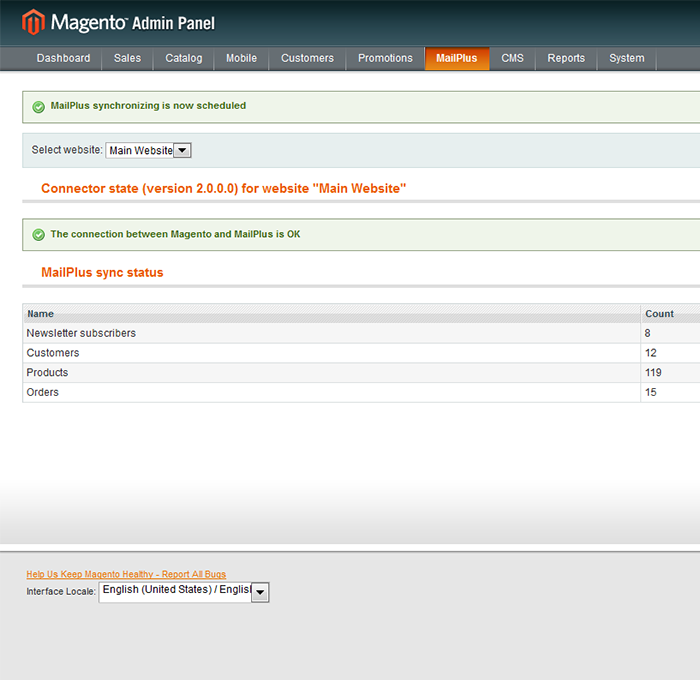Open the Reports menu
This screenshot has width=700, height=680.
pos(566,58)
